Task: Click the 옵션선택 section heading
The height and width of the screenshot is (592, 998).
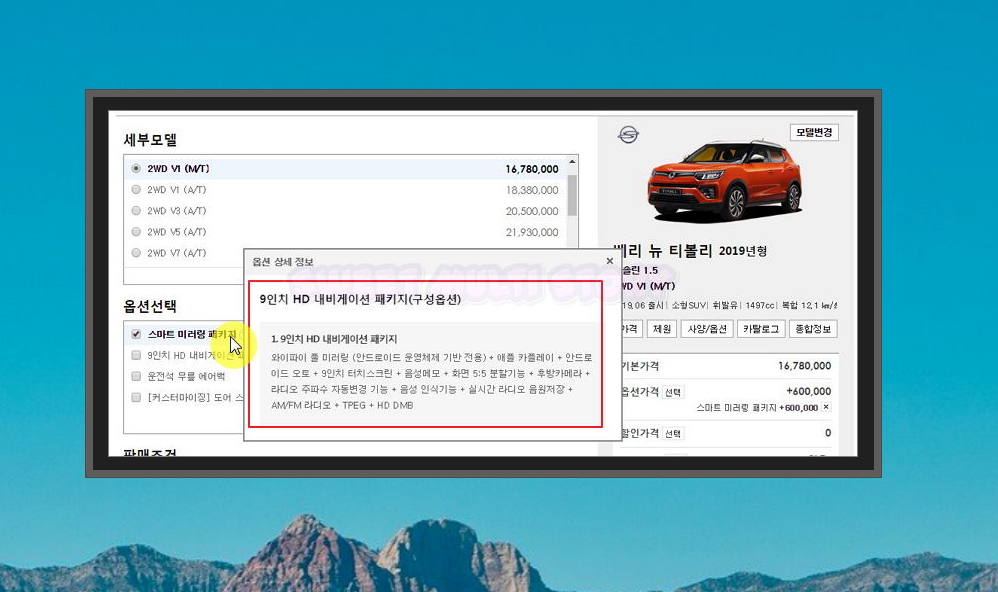Action: point(150,306)
